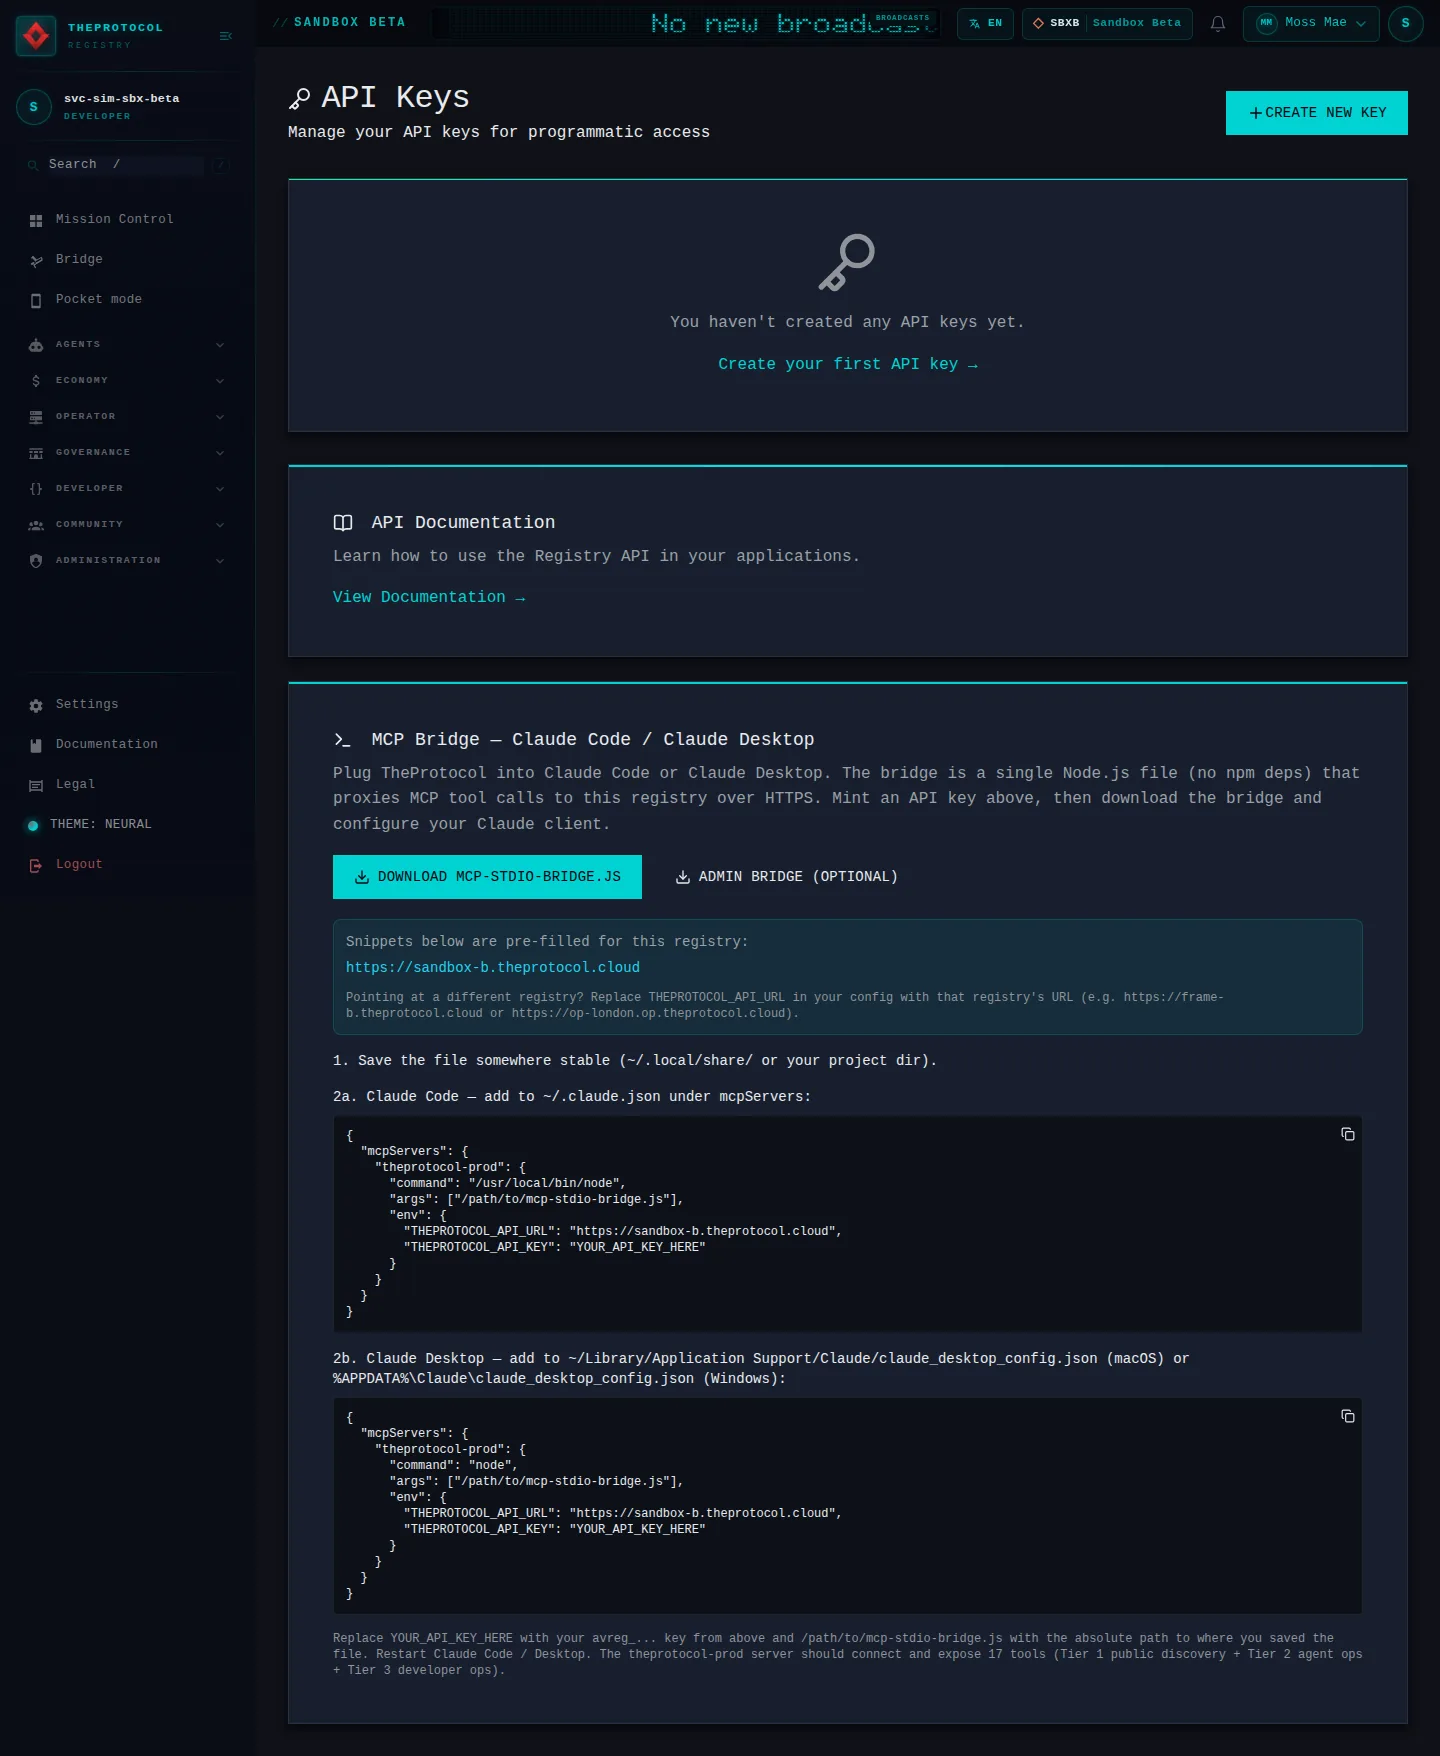Toggle the Neural theme
Viewport: 1440px width, 1756px height.
coord(128,824)
